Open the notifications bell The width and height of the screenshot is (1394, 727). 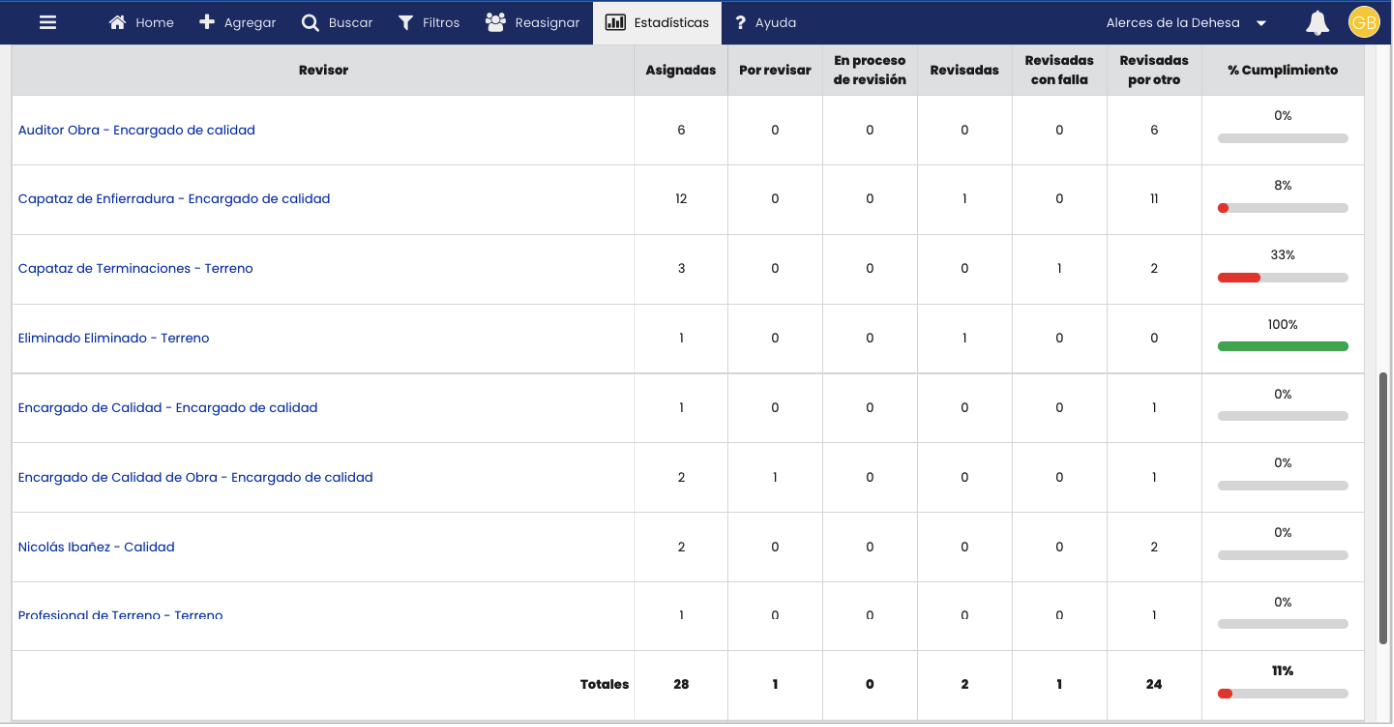(1317, 23)
